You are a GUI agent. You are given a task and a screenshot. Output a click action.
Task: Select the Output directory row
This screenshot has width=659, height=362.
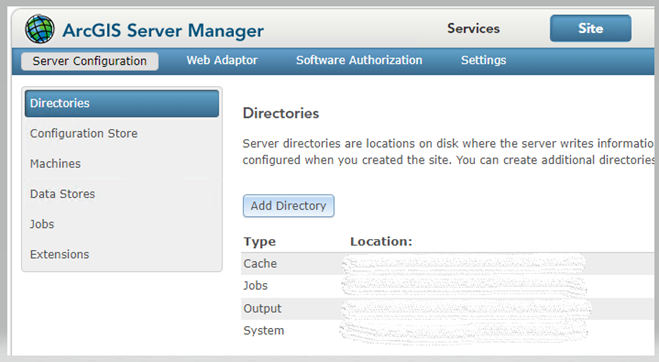coord(448,309)
